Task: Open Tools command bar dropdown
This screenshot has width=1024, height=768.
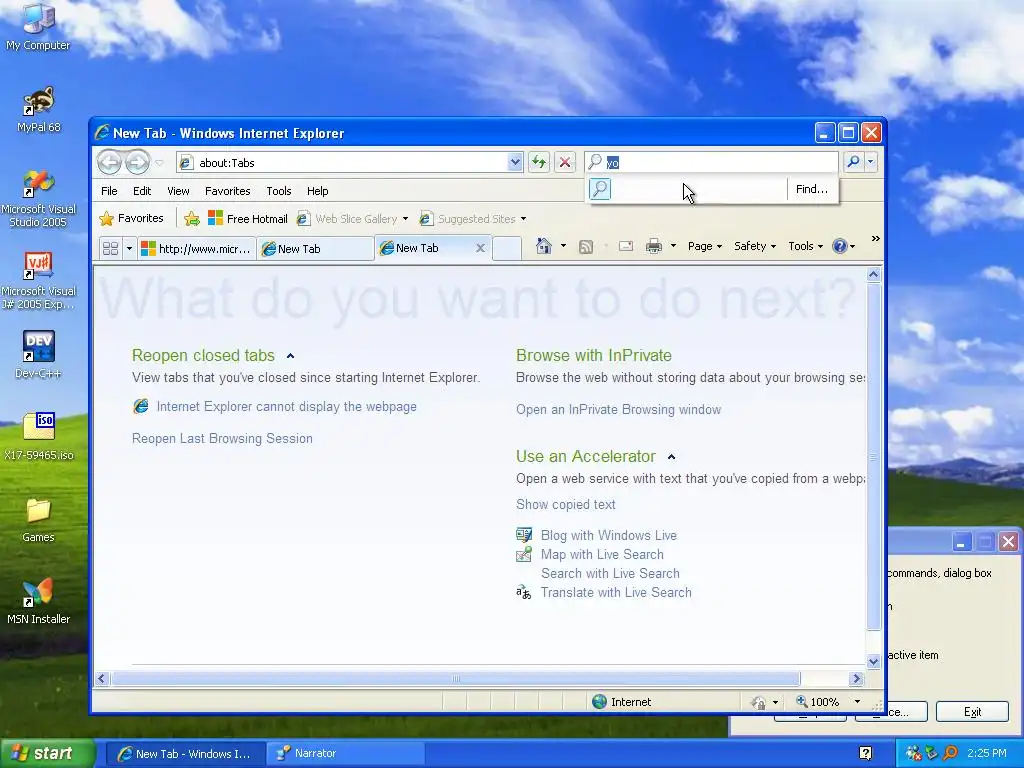Action: (x=805, y=246)
